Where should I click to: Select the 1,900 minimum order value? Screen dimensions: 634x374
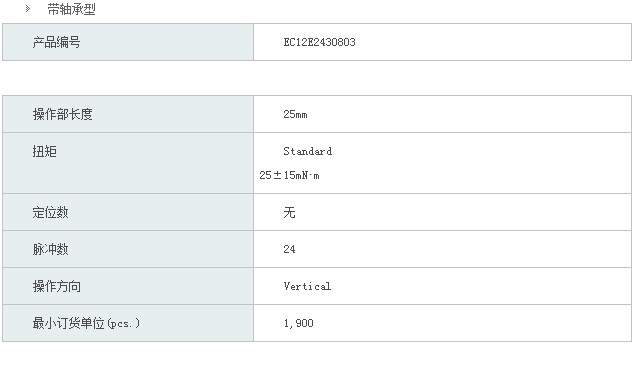[x=298, y=323]
